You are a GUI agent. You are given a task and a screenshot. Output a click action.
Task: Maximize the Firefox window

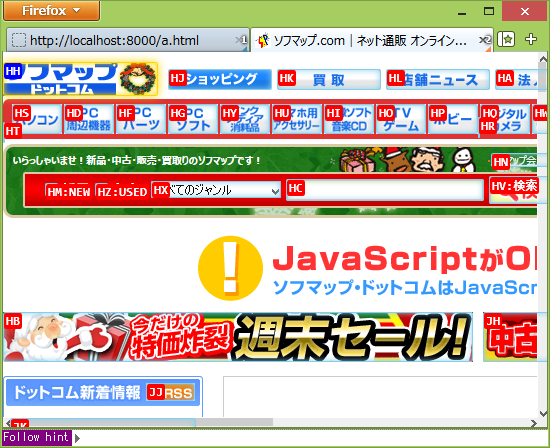click(x=489, y=11)
